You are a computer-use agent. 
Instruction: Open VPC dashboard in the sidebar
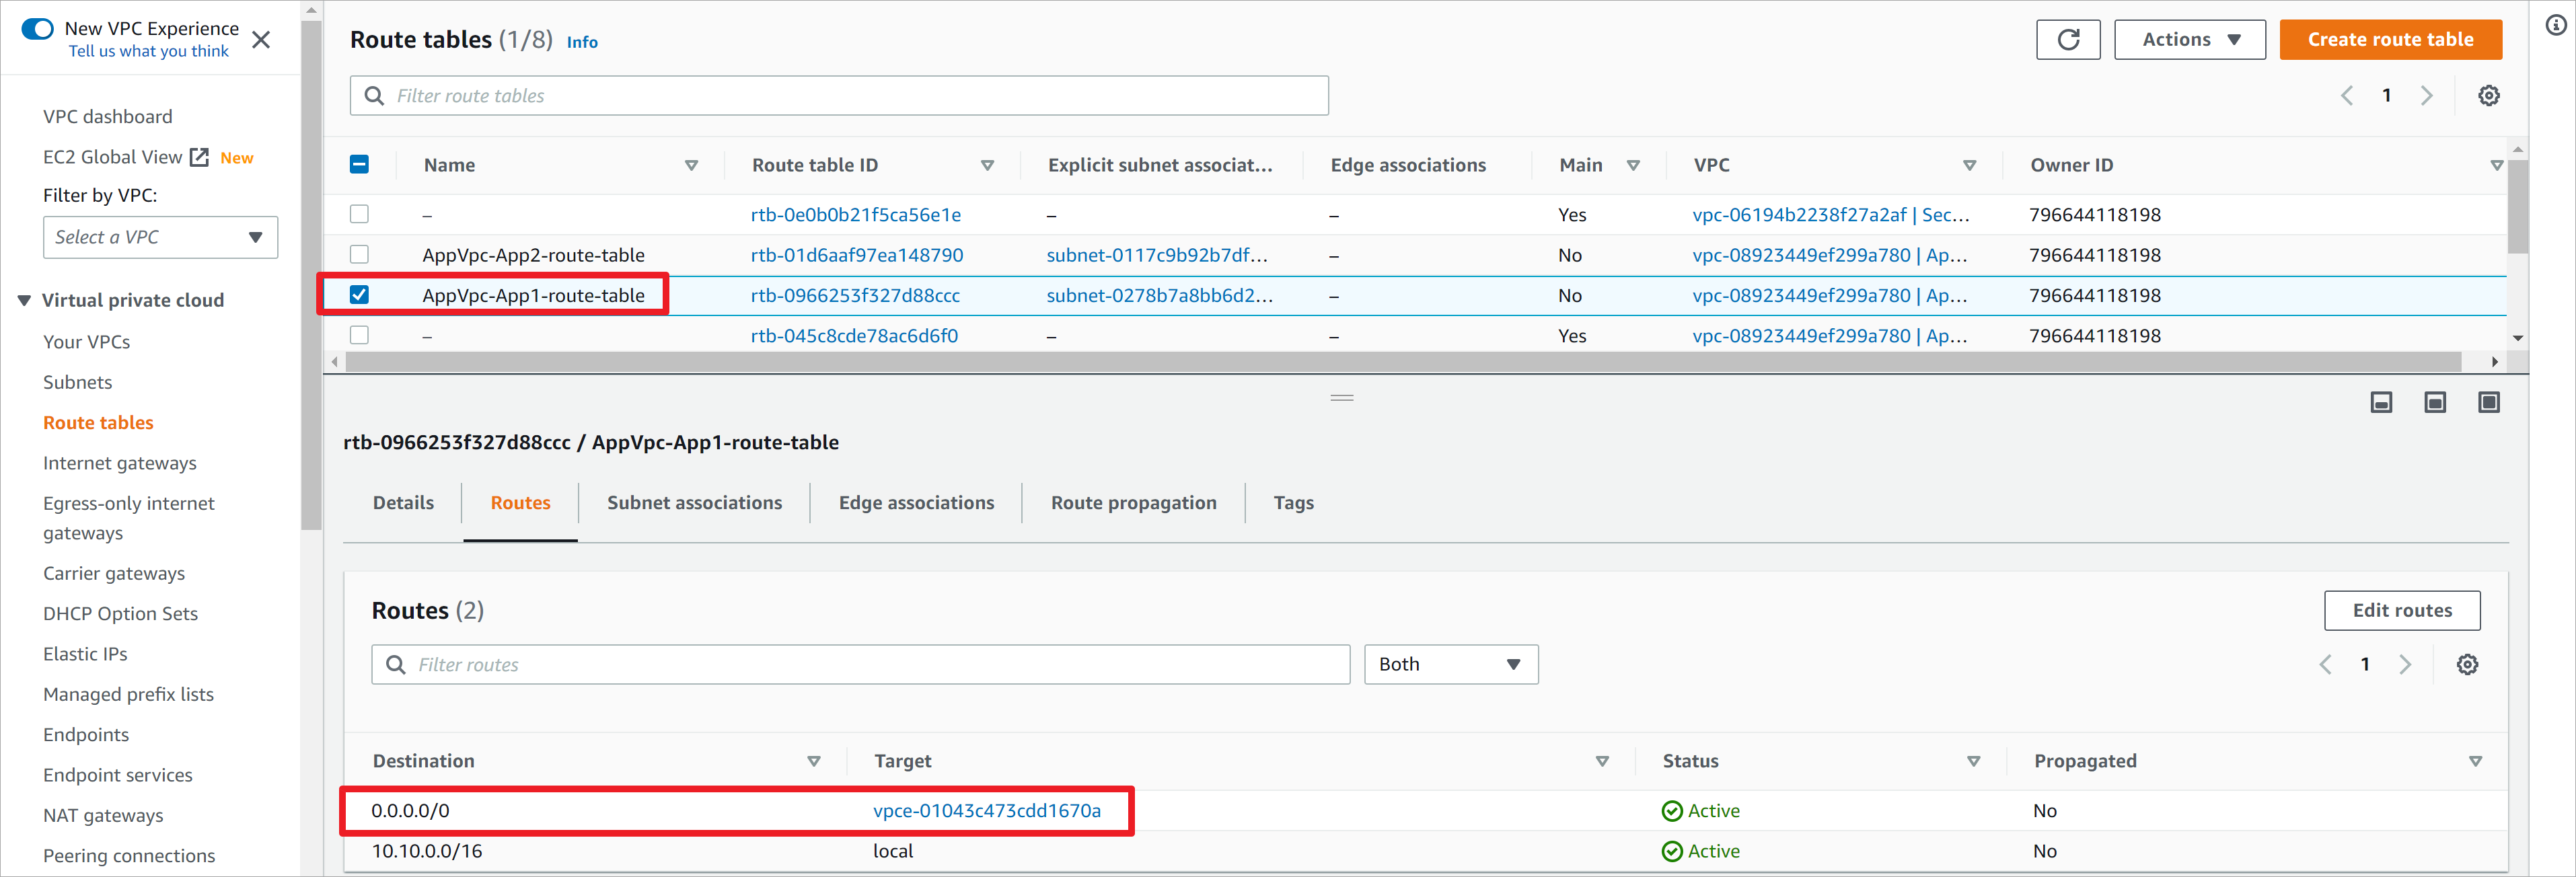pyautogui.click(x=107, y=117)
